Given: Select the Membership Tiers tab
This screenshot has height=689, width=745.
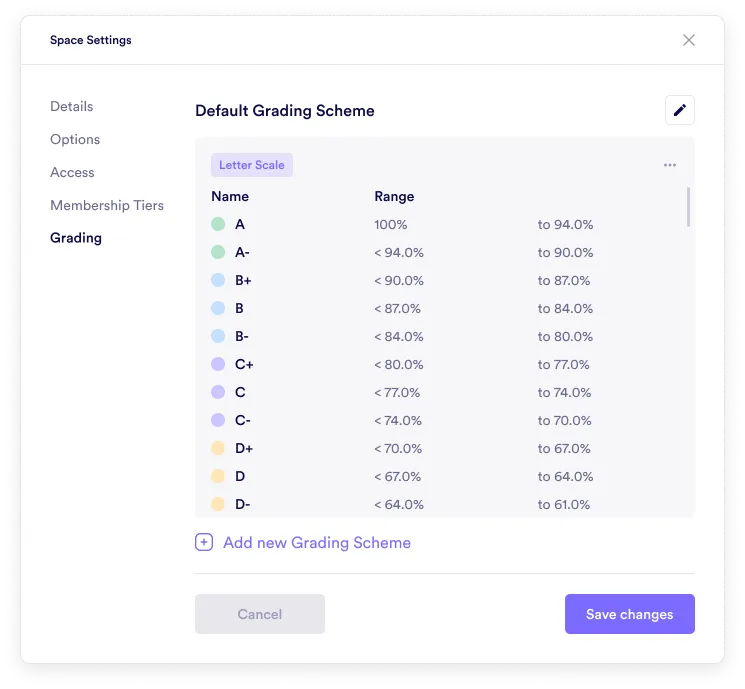Looking at the screenshot, I should point(107,205).
